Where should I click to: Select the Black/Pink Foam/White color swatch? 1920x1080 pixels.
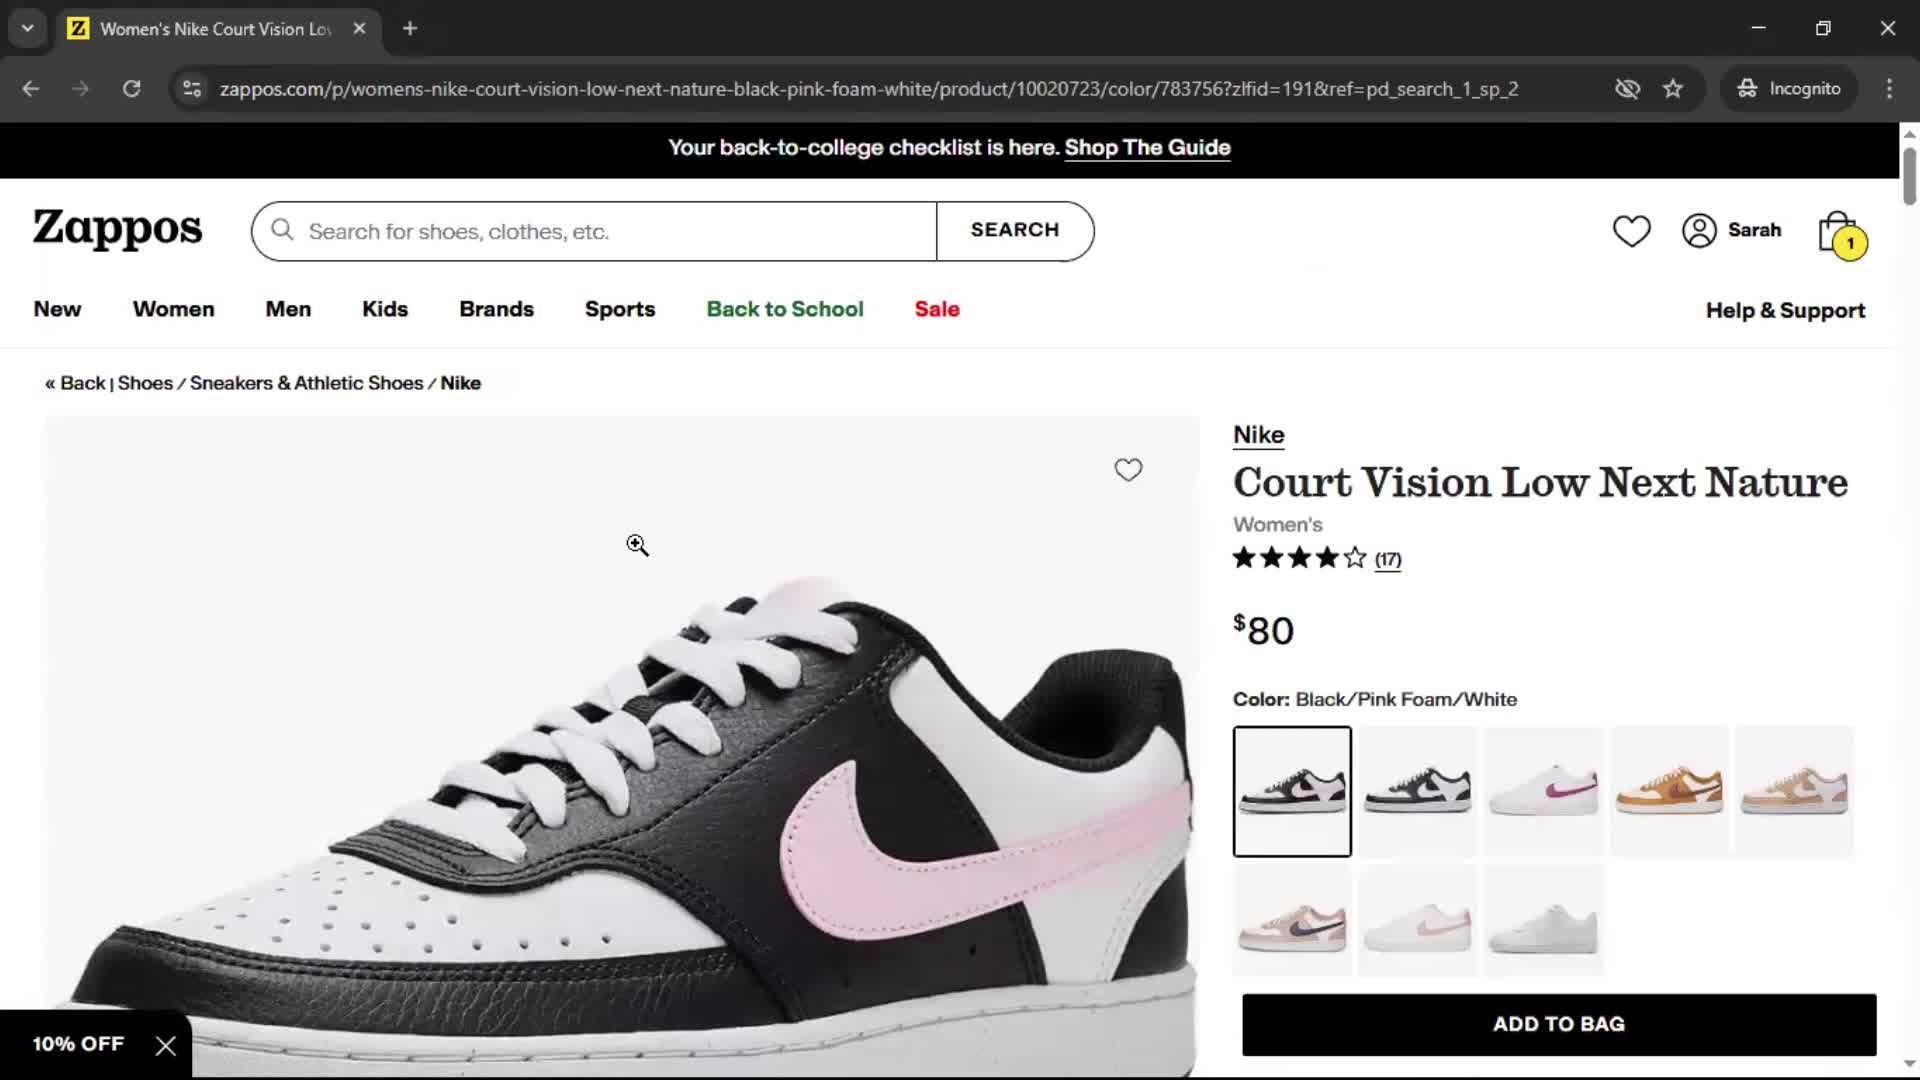click(x=1292, y=791)
